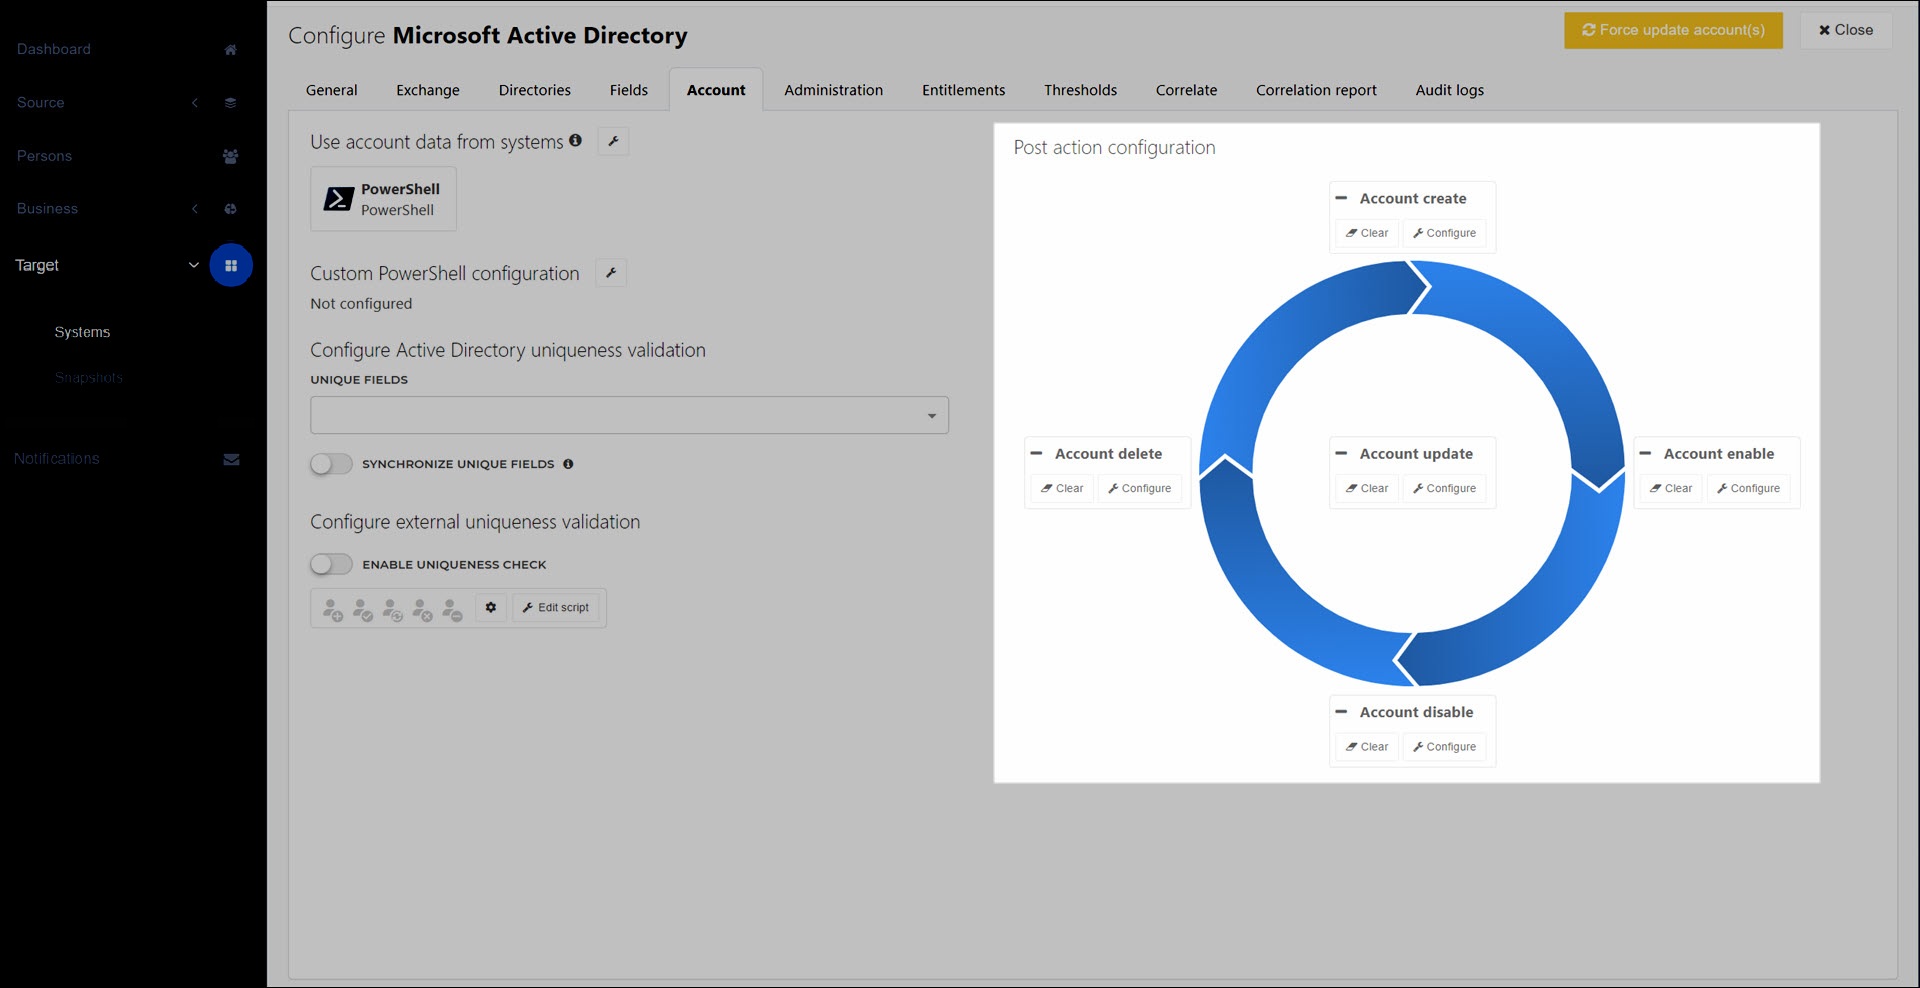Configure the Account enable post action
1920x988 pixels.
[1748, 488]
